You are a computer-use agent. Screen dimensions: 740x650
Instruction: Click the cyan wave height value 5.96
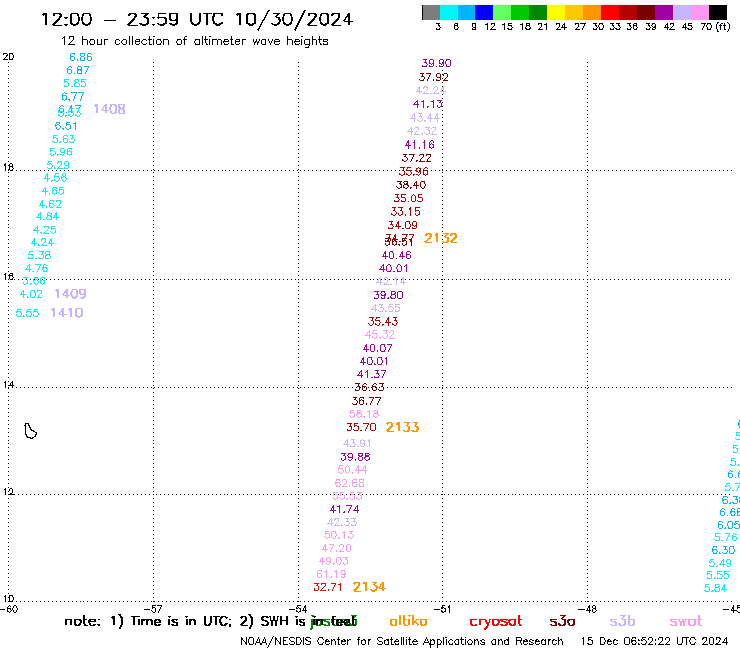(x=61, y=152)
